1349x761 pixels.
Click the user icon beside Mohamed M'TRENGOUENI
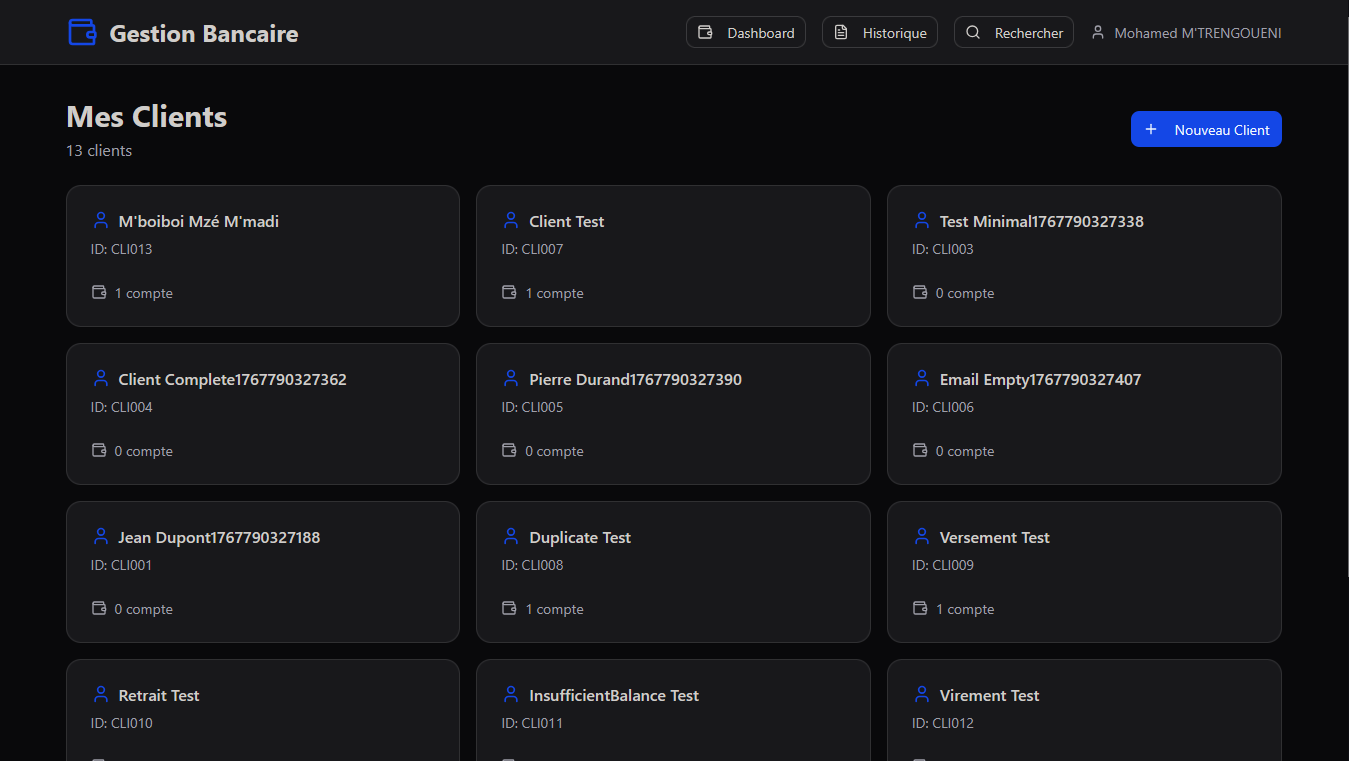(1097, 33)
